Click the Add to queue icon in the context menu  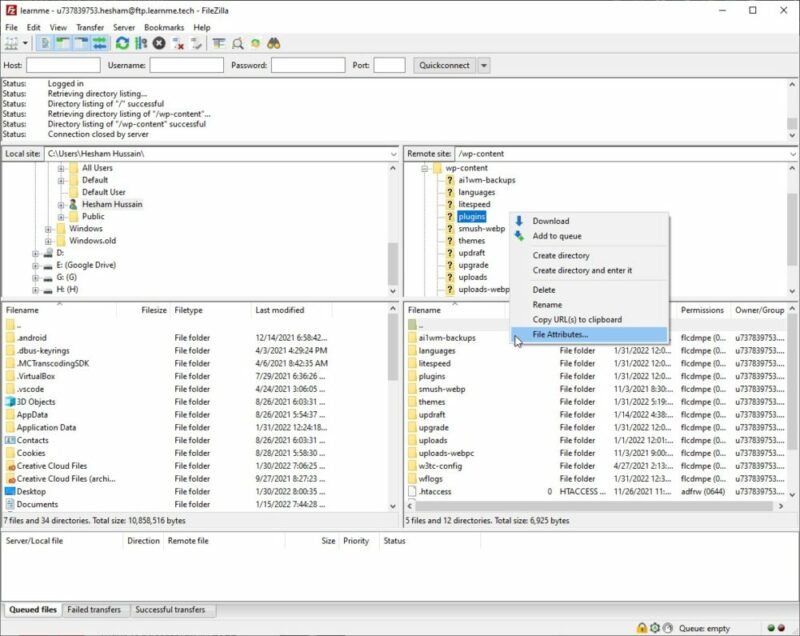tap(519, 236)
